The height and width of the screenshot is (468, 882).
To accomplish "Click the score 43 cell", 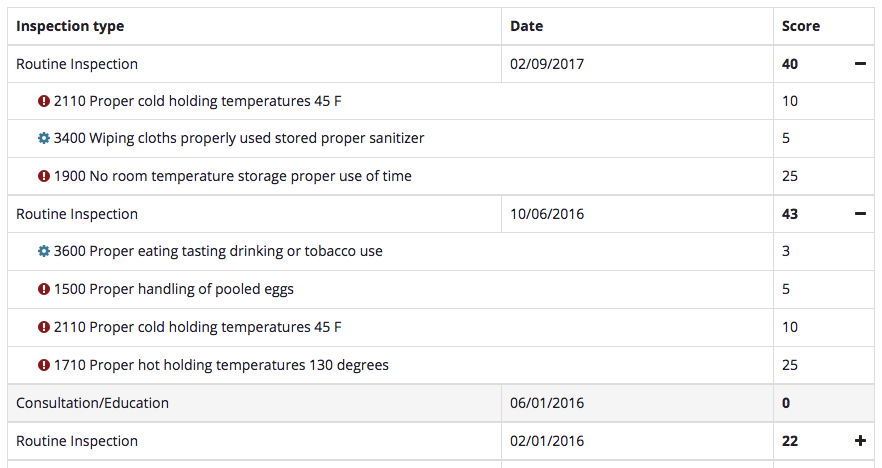I will pyautogui.click(x=790, y=214).
